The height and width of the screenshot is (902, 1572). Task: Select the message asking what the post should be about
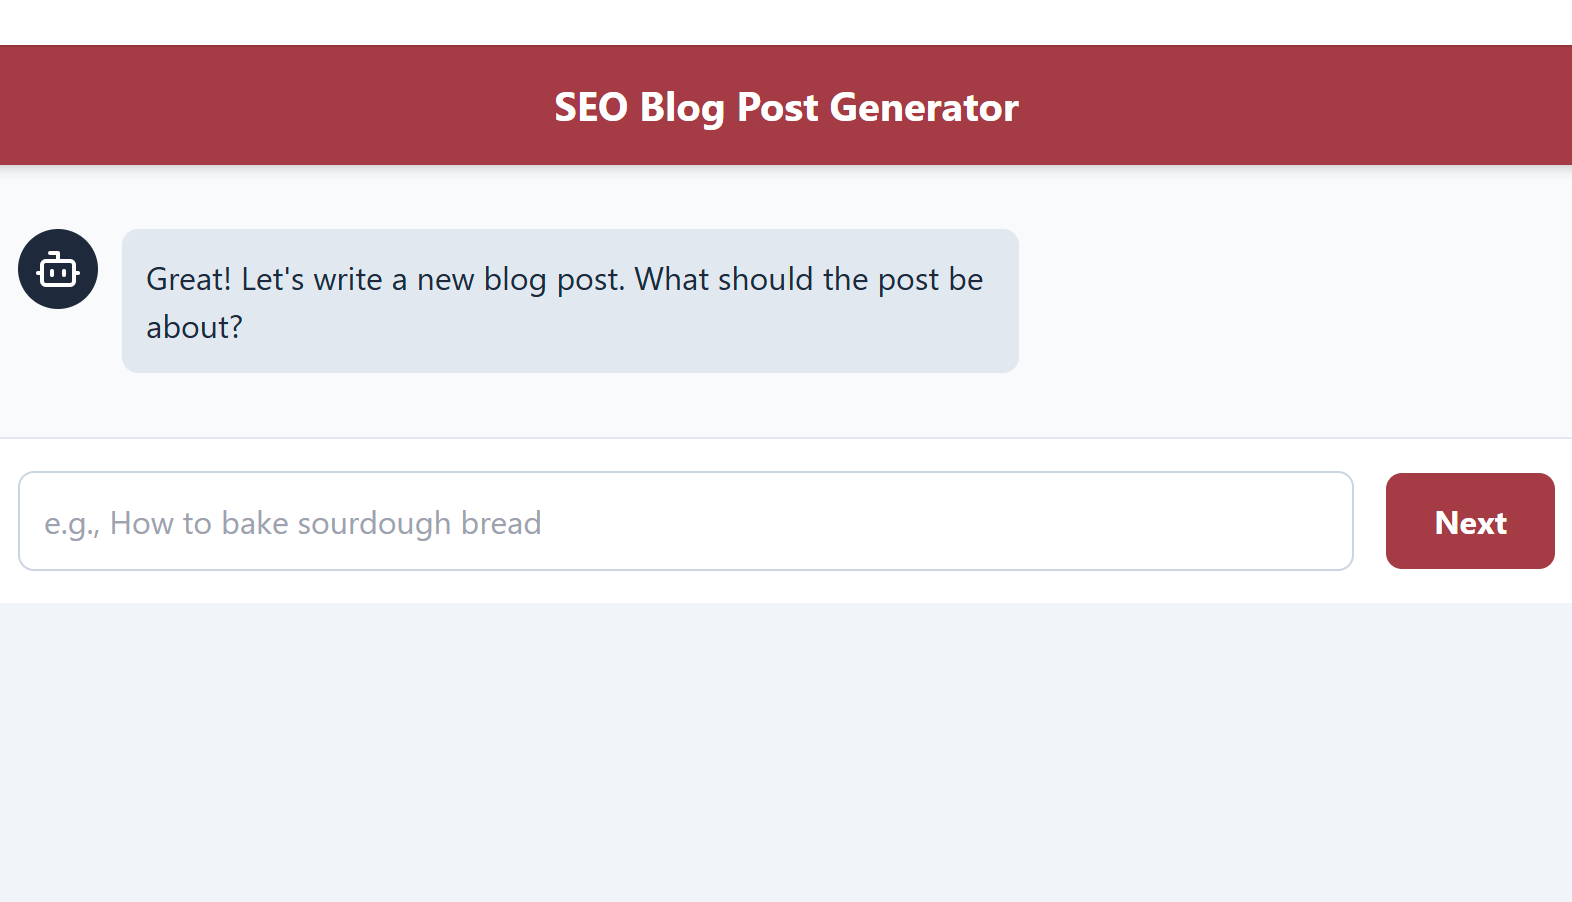(570, 301)
